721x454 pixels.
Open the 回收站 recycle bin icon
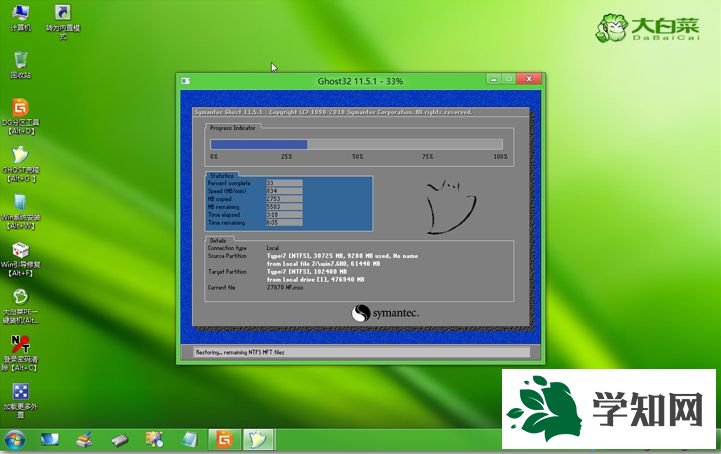tap(21, 65)
